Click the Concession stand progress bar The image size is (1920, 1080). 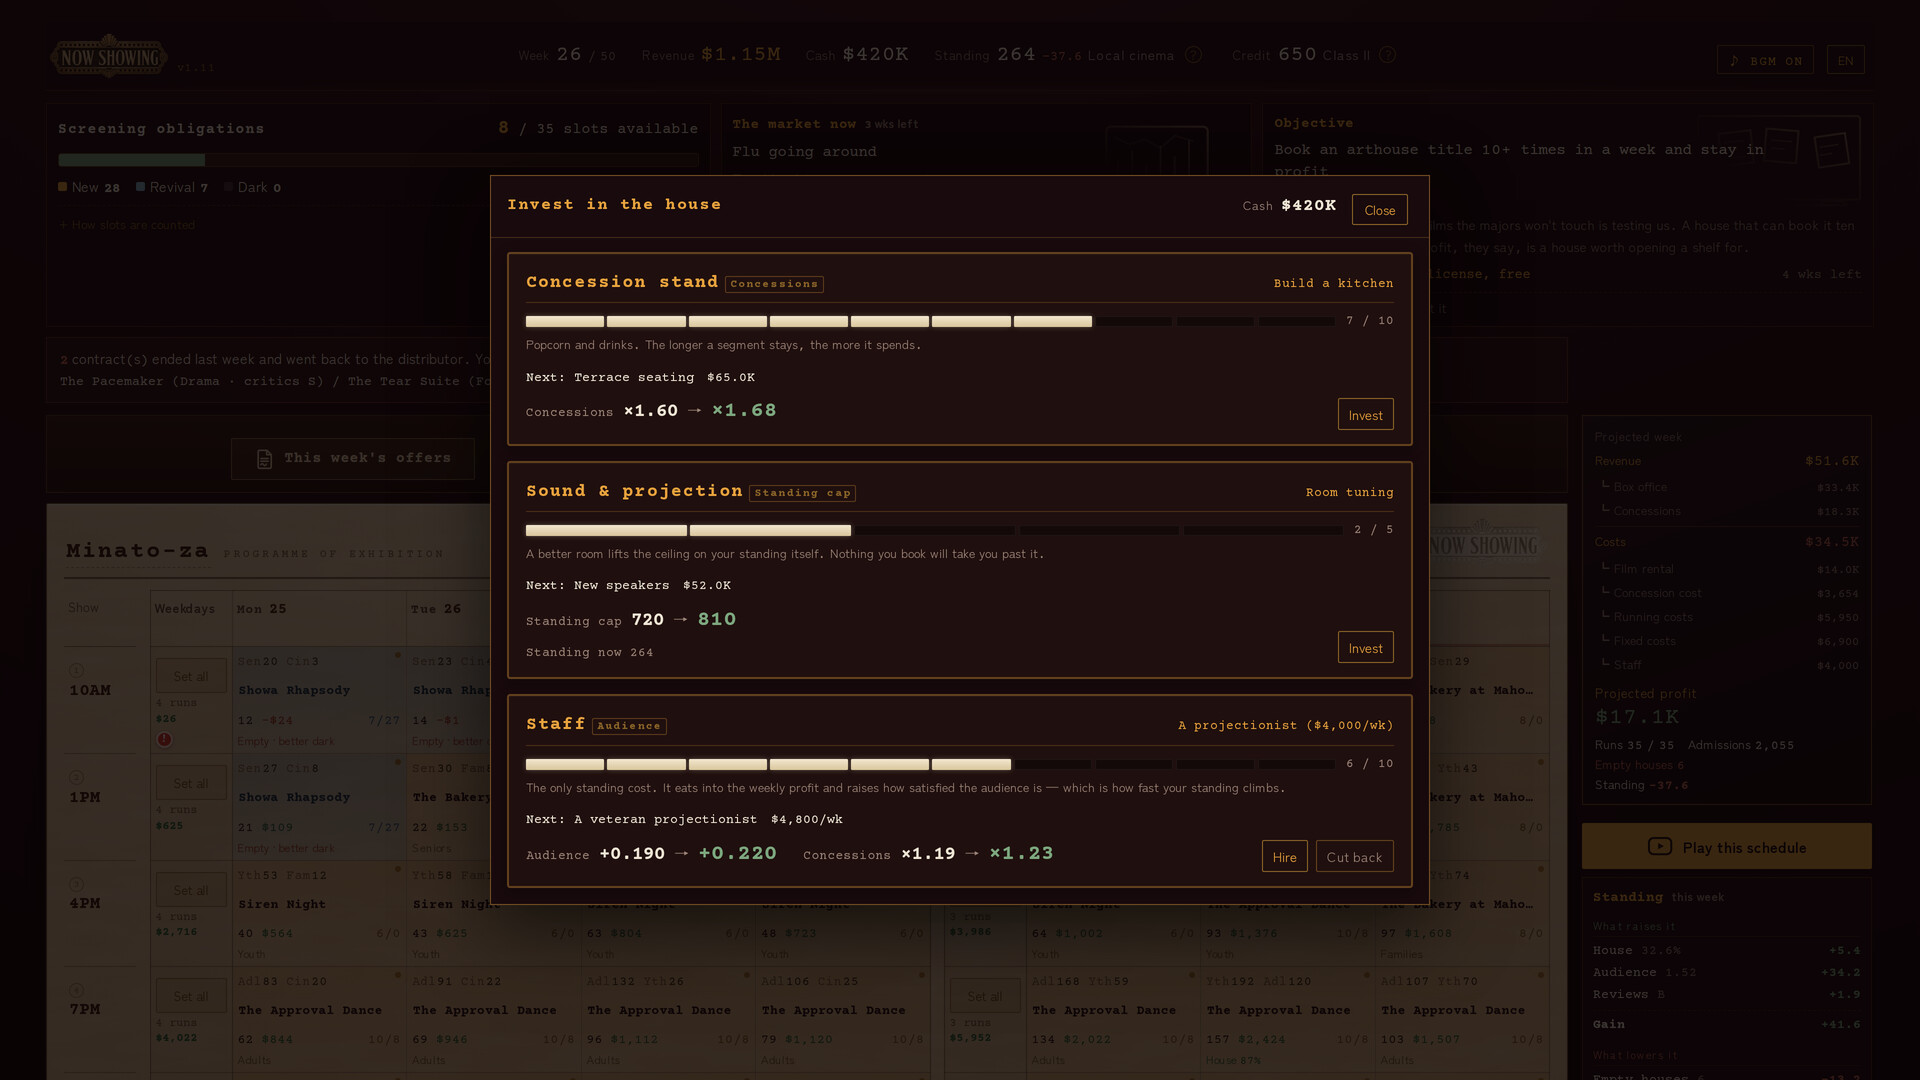coord(930,321)
